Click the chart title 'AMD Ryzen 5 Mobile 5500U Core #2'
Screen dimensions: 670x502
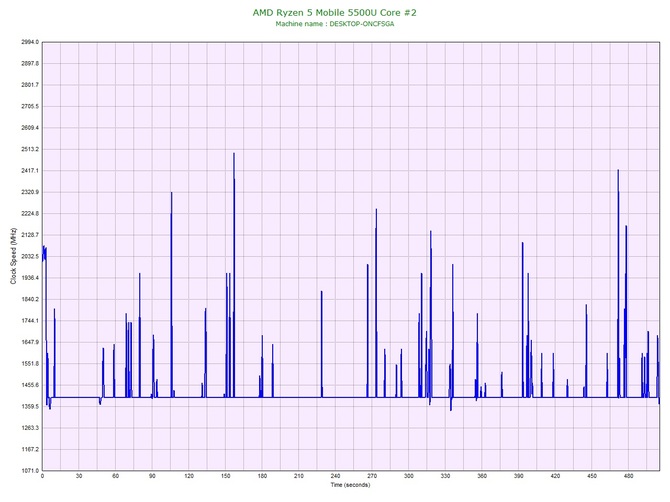tap(334, 12)
